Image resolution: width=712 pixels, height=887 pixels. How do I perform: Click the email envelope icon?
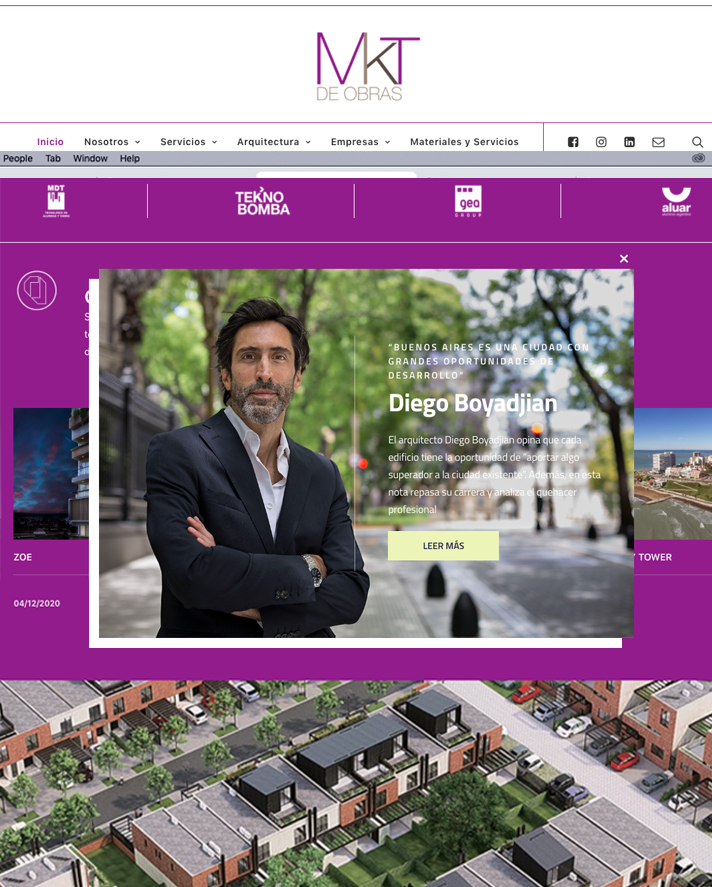click(658, 142)
